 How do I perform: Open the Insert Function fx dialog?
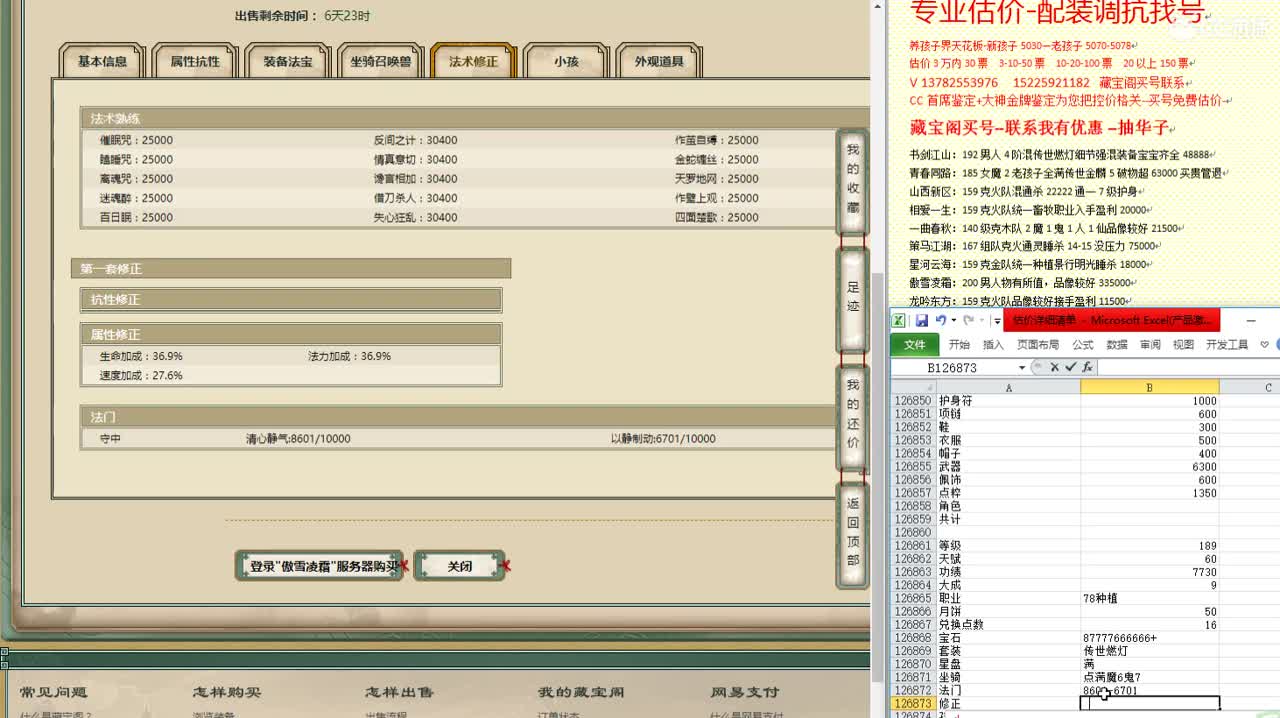click(x=1087, y=367)
